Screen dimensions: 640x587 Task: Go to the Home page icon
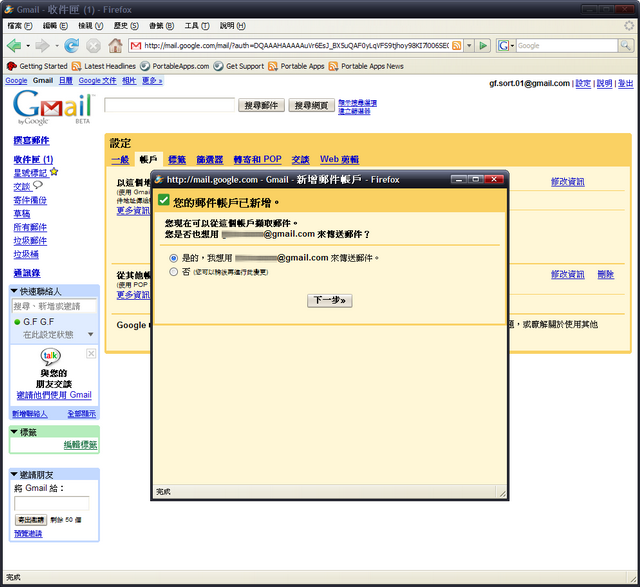[115, 45]
